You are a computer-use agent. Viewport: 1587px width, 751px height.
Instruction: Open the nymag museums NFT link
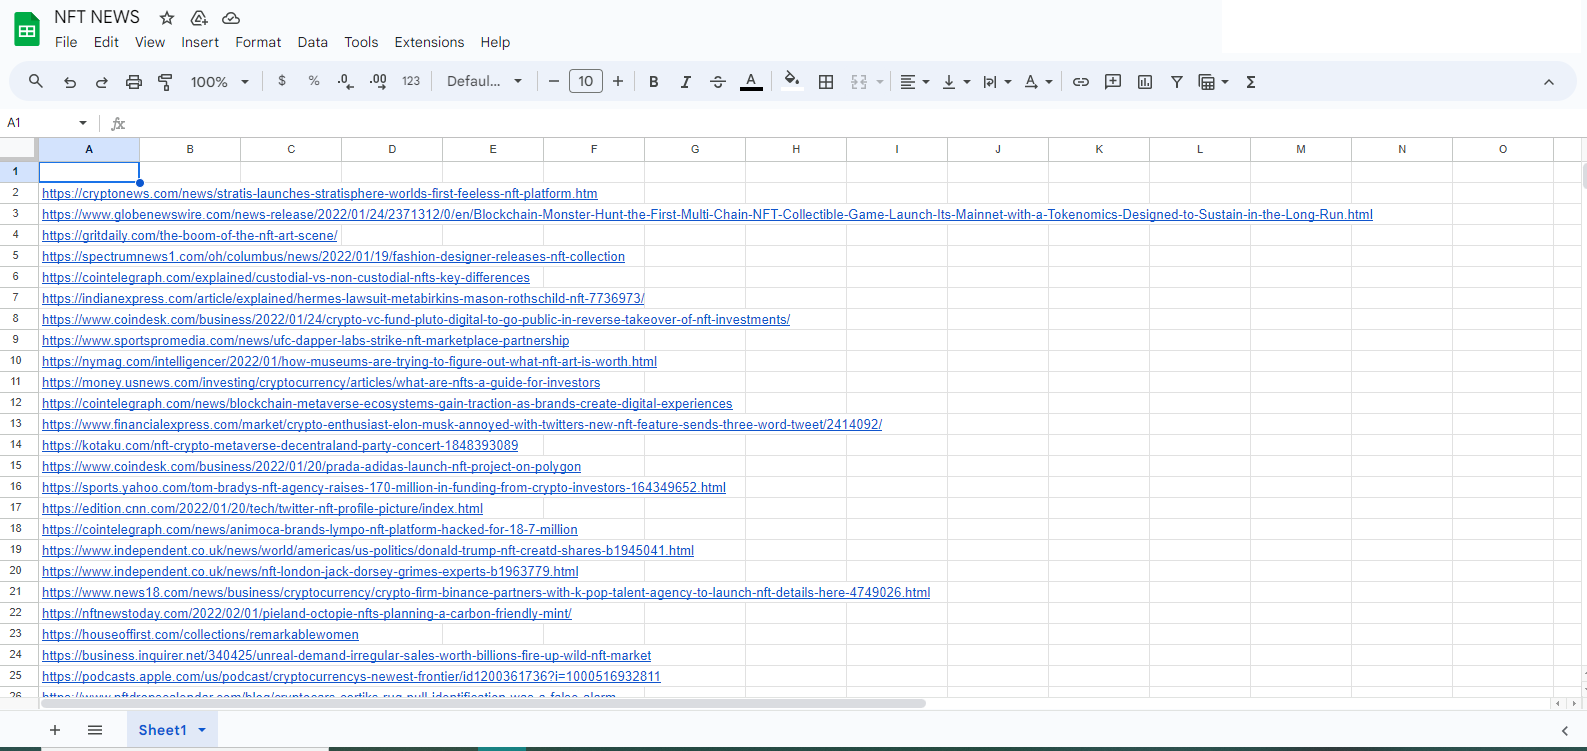point(349,362)
